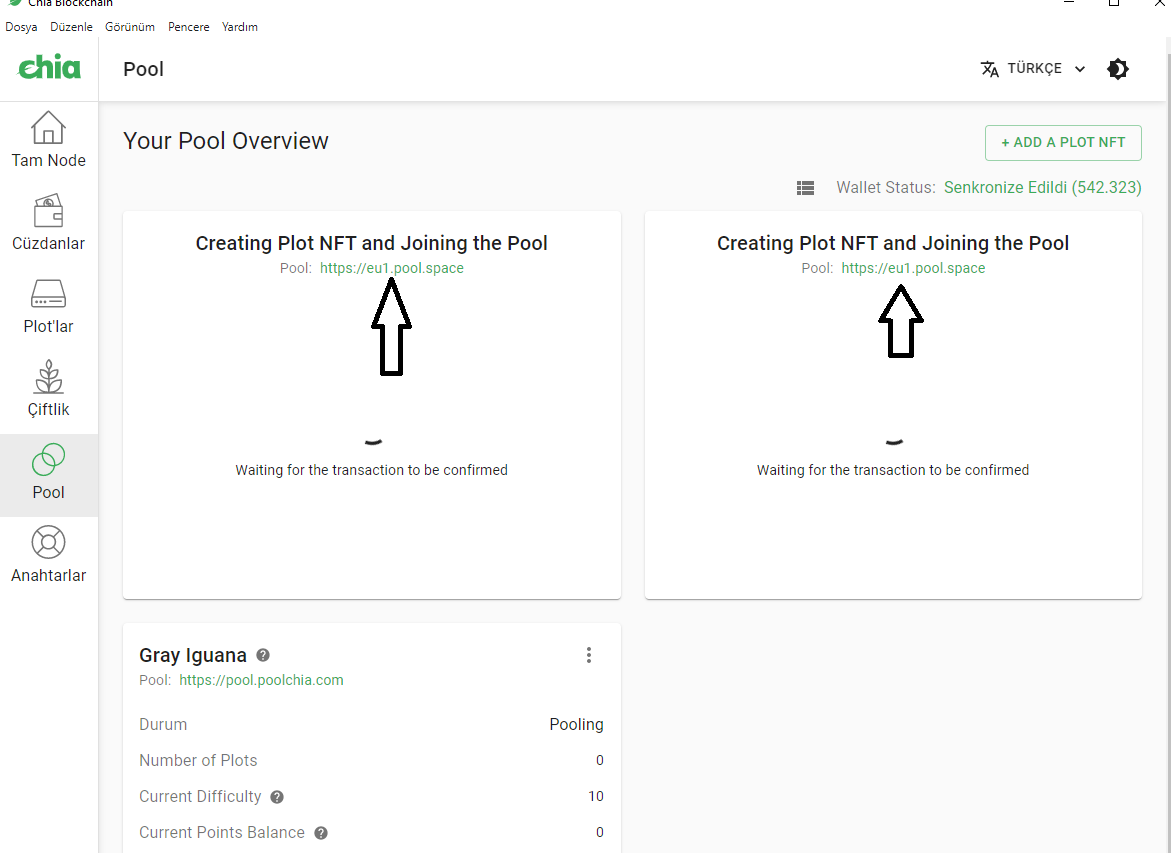Click the Wallet Status label
The height and width of the screenshot is (853, 1171).
tap(886, 187)
